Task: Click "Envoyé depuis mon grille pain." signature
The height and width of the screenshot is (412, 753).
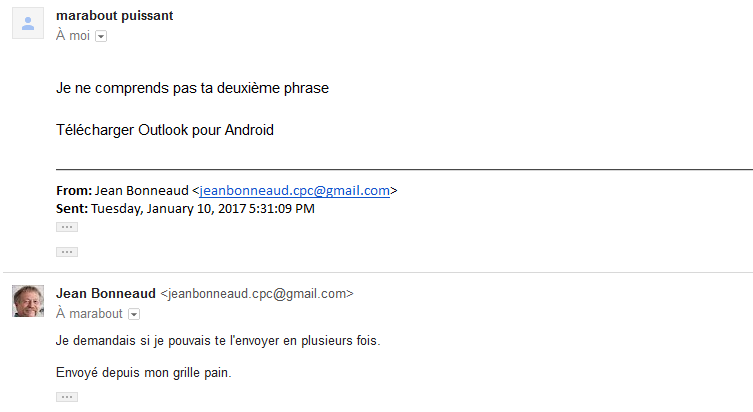Action: [x=144, y=374]
